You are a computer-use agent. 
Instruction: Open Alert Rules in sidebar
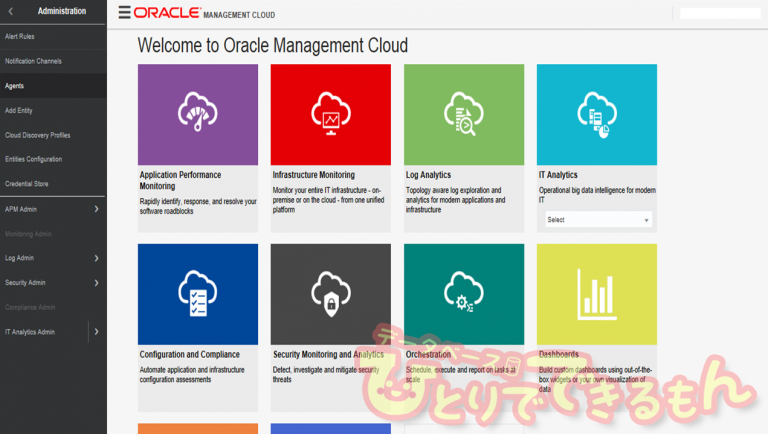click(20, 36)
